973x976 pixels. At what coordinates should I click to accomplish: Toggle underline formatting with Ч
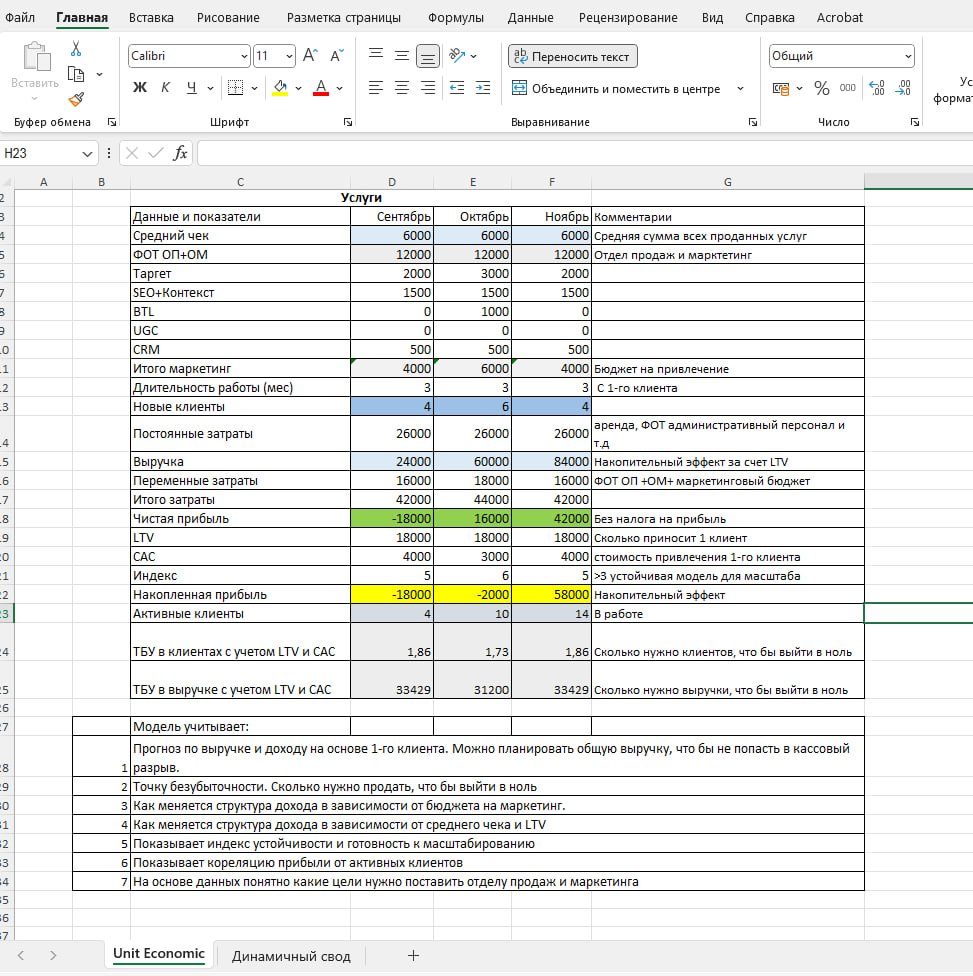(x=191, y=88)
